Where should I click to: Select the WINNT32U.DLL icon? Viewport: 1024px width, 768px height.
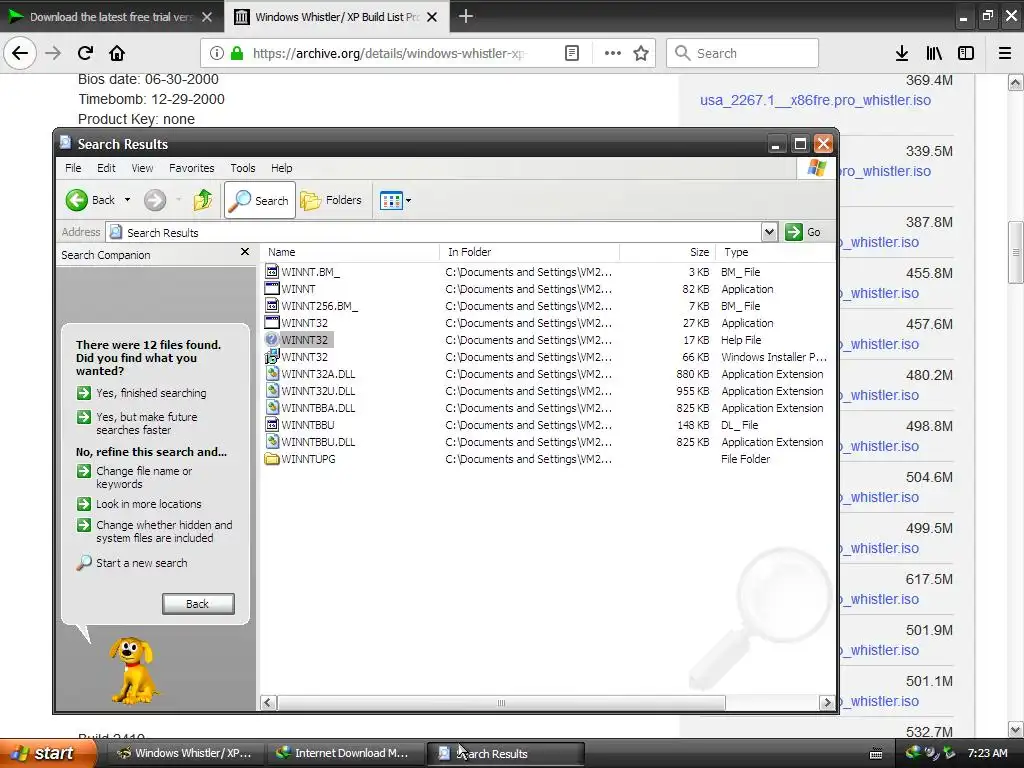(x=272, y=390)
